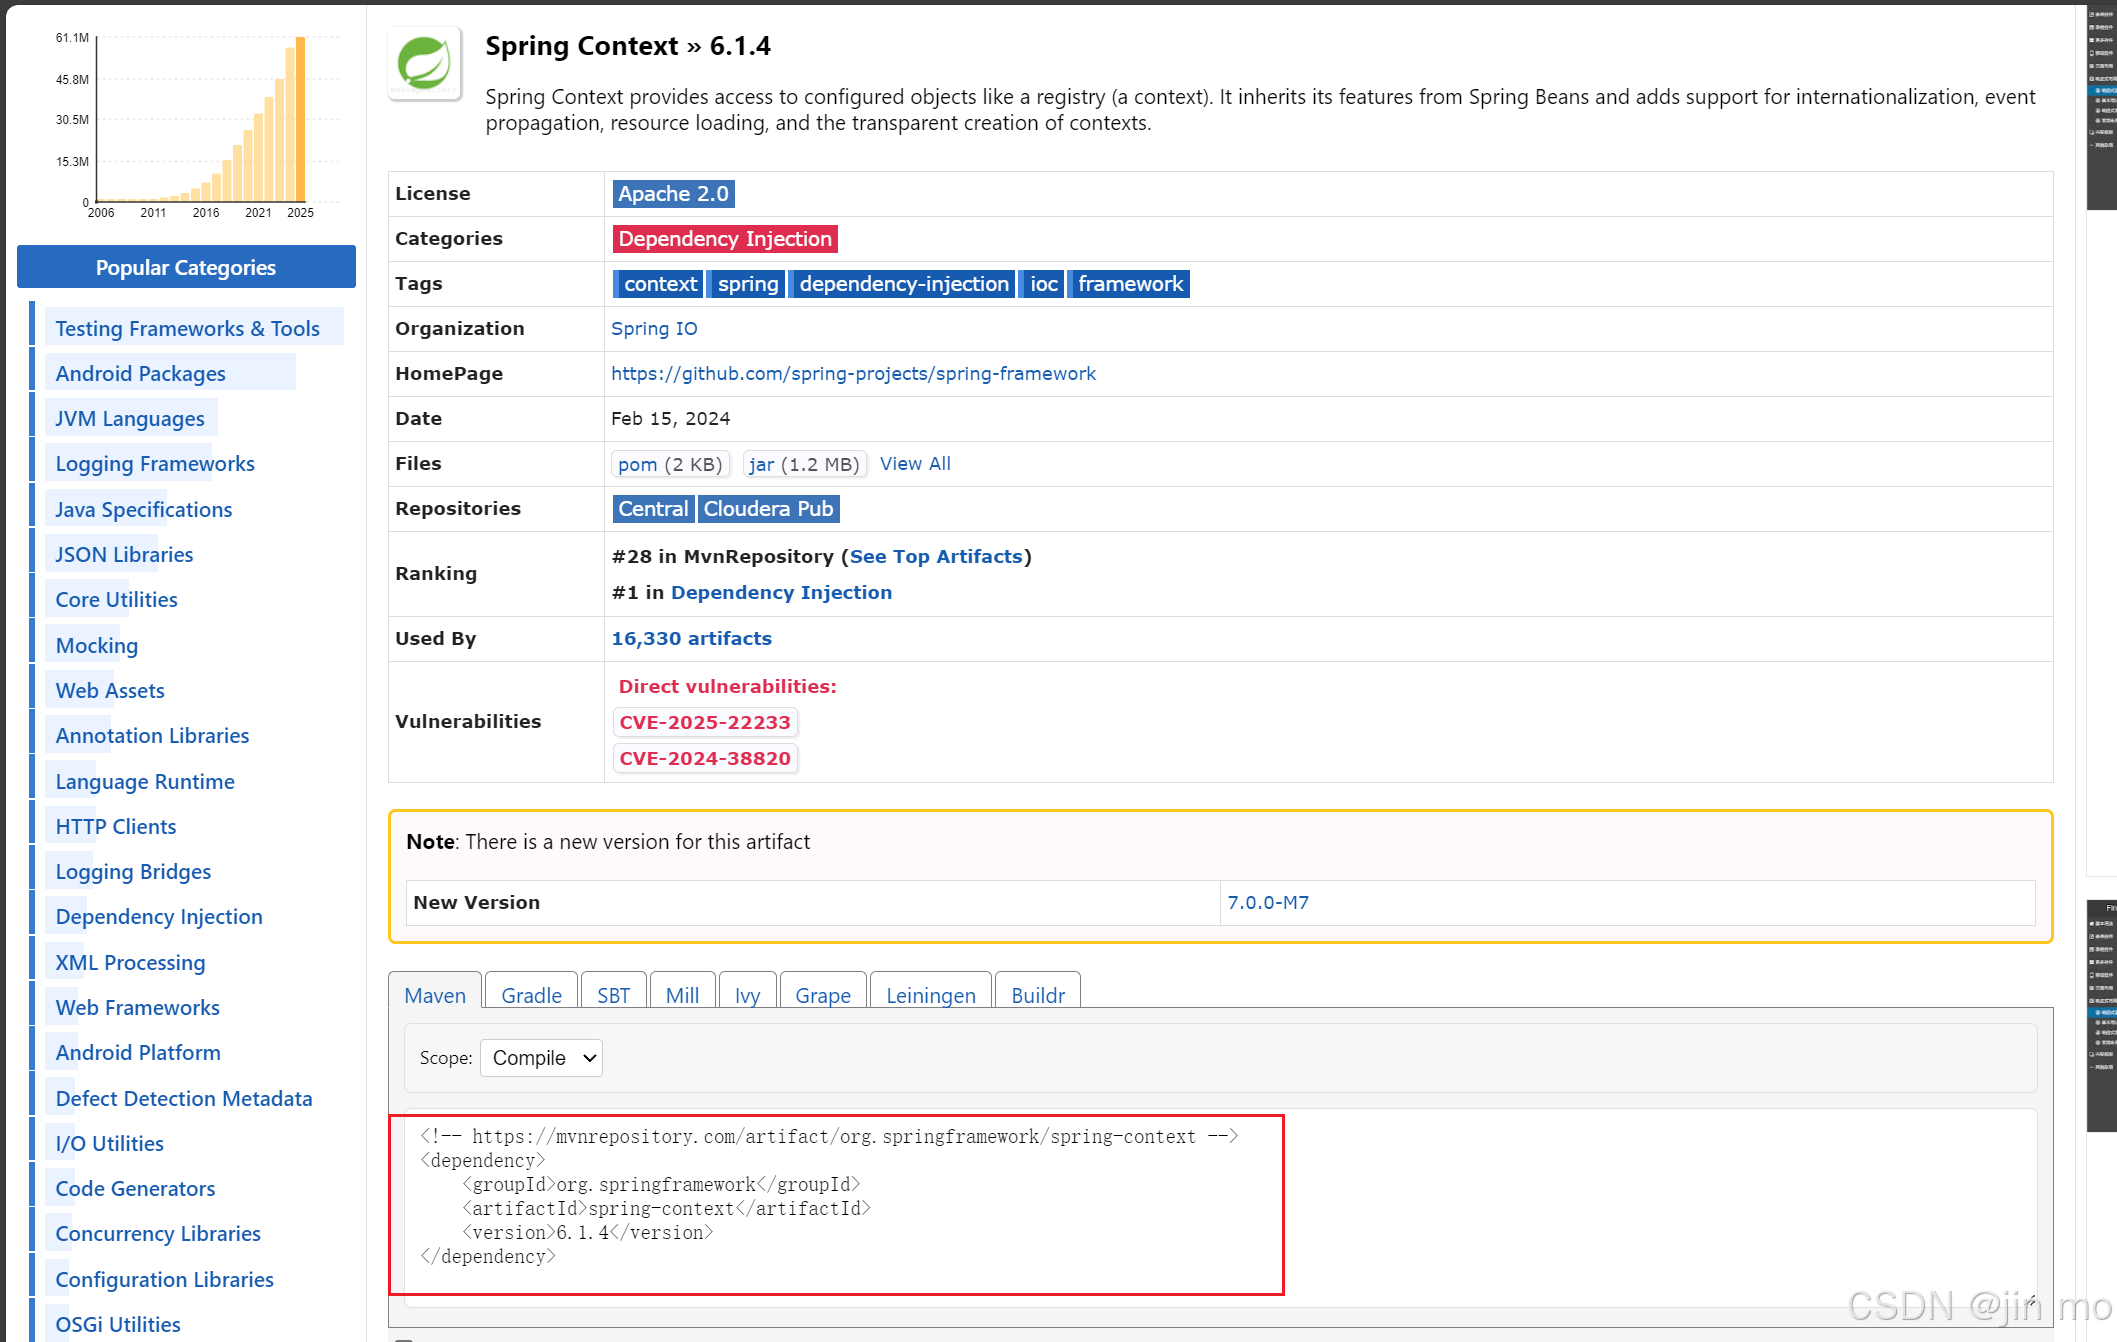Open Language Runtime category
2117x1342 pixels.
click(145, 782)
